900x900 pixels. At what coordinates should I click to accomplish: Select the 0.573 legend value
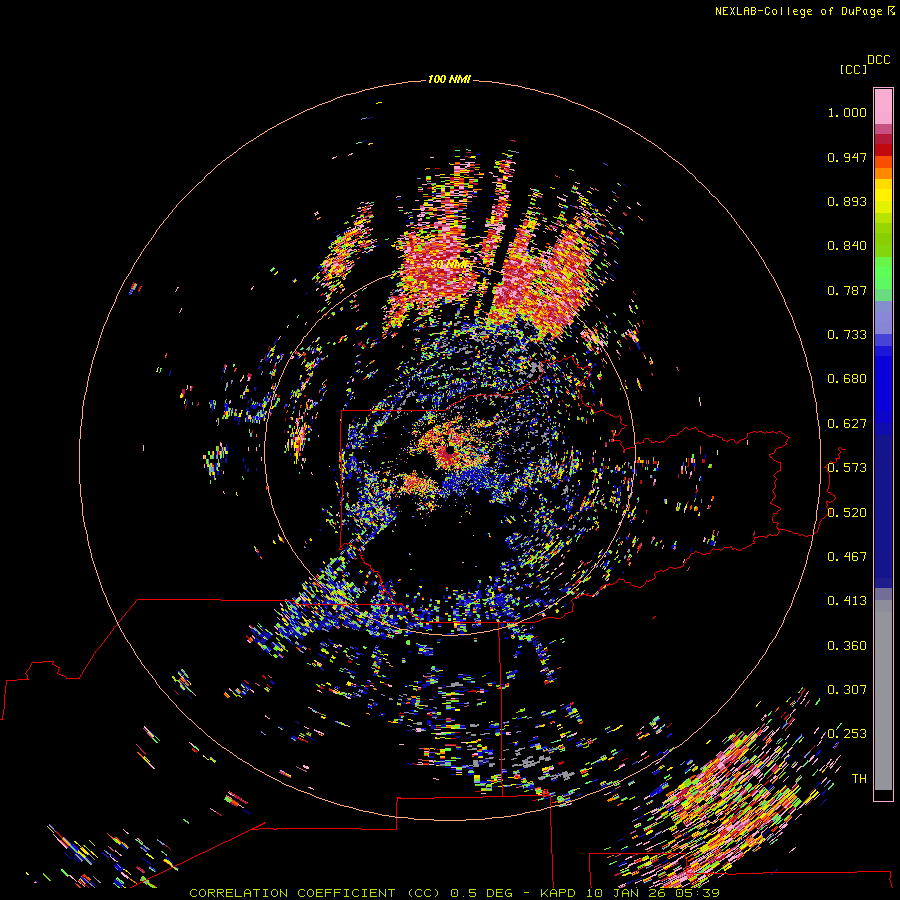(x=847, y=468)
